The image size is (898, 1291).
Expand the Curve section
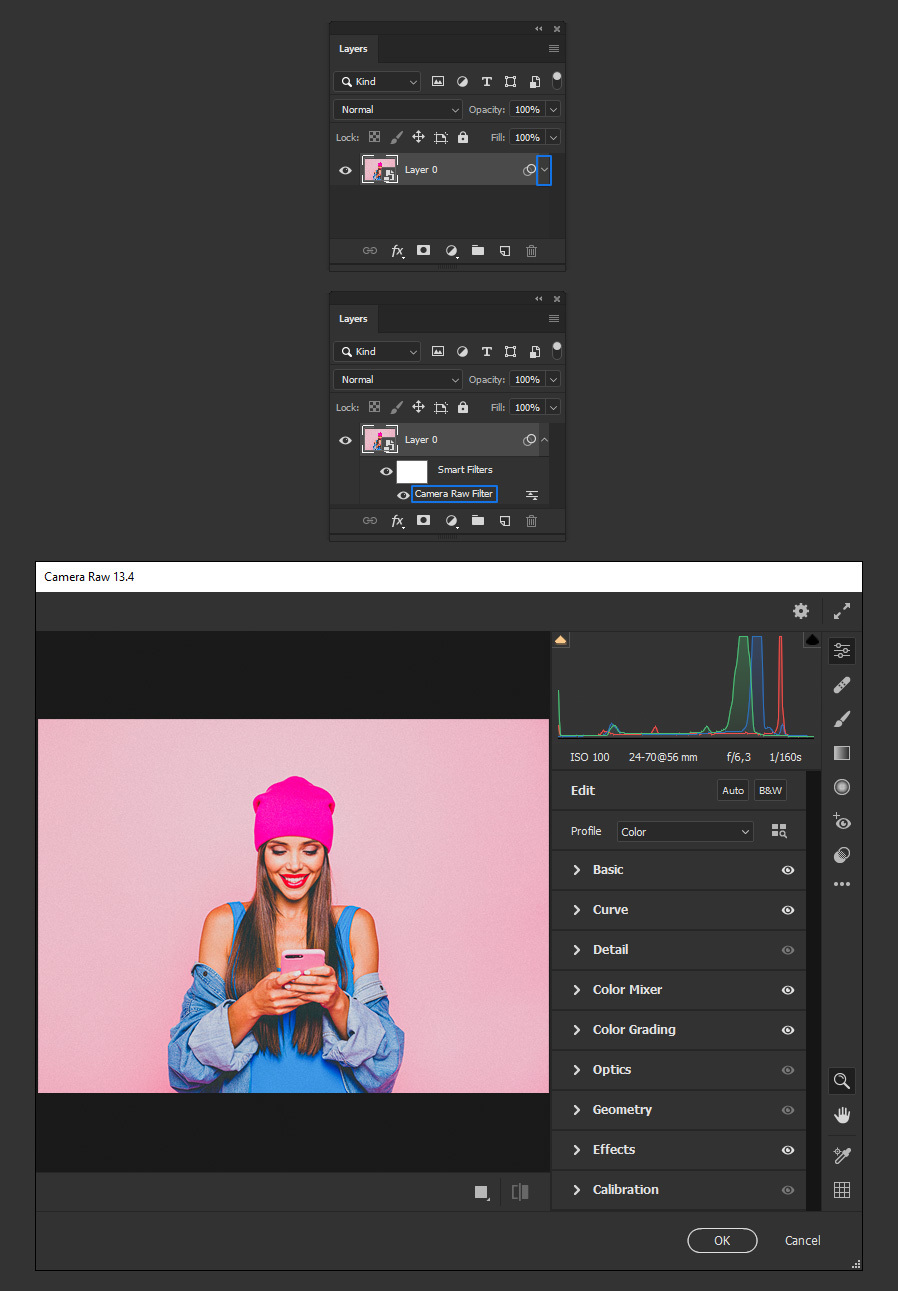click(x=577, y=910)
